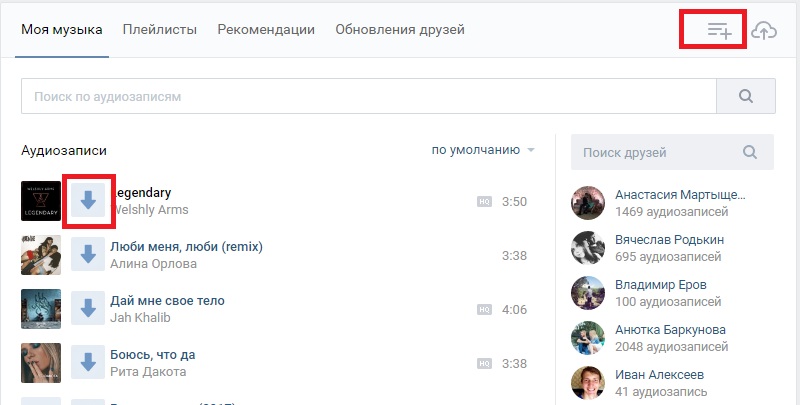
Task: Download the Legendary track
Action: [x=88, y=200]
